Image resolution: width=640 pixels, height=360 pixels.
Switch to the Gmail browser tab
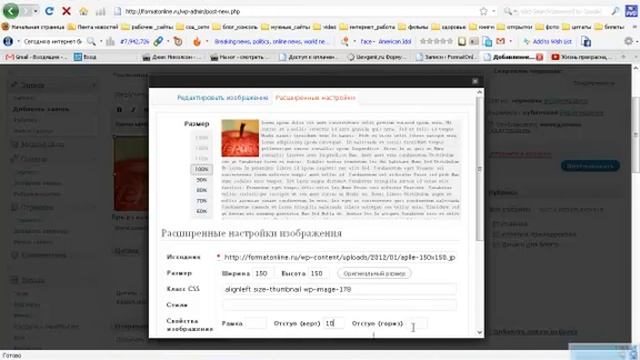pyautogui.click(x=36, y=57)
